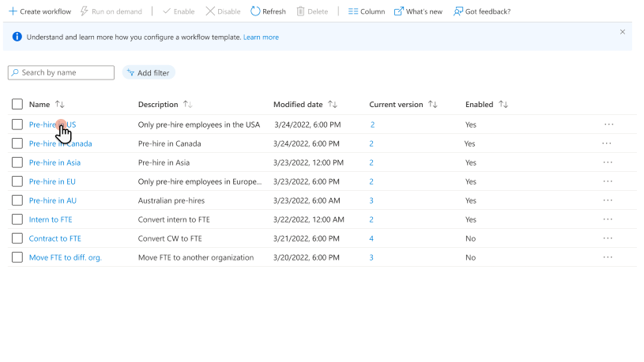Click the Disable X toolbar button
644x362 pixels.
coord(223,12)
